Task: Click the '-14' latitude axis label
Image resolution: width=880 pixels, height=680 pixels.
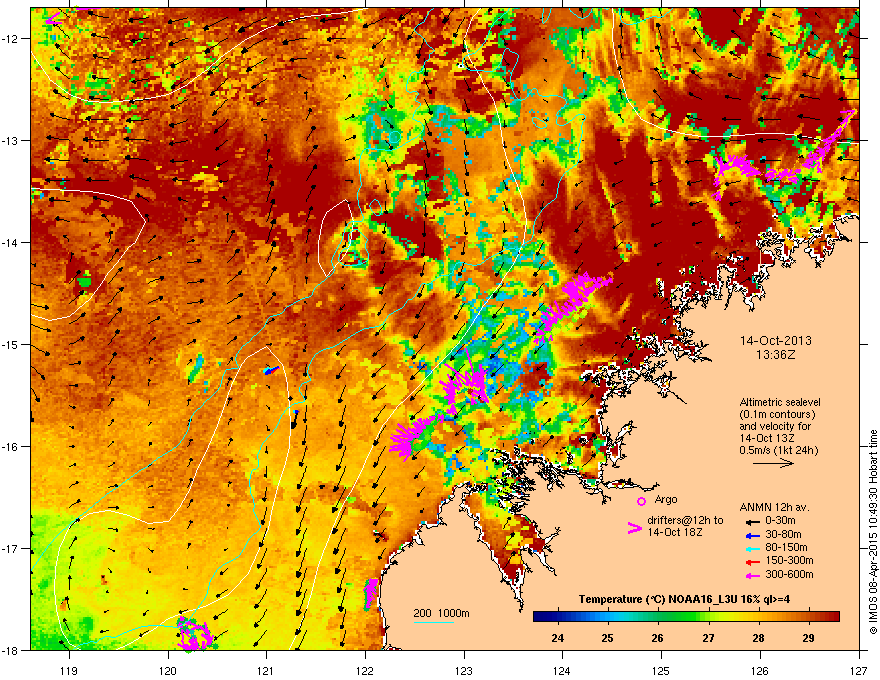Action: coord(10,242)
